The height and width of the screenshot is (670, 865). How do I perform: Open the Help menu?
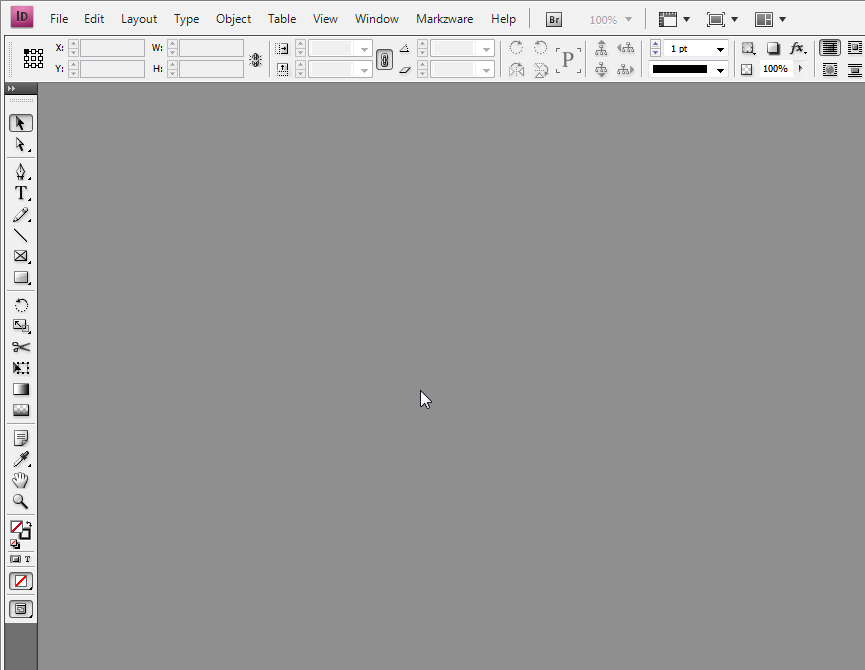[x=503, y=19]
